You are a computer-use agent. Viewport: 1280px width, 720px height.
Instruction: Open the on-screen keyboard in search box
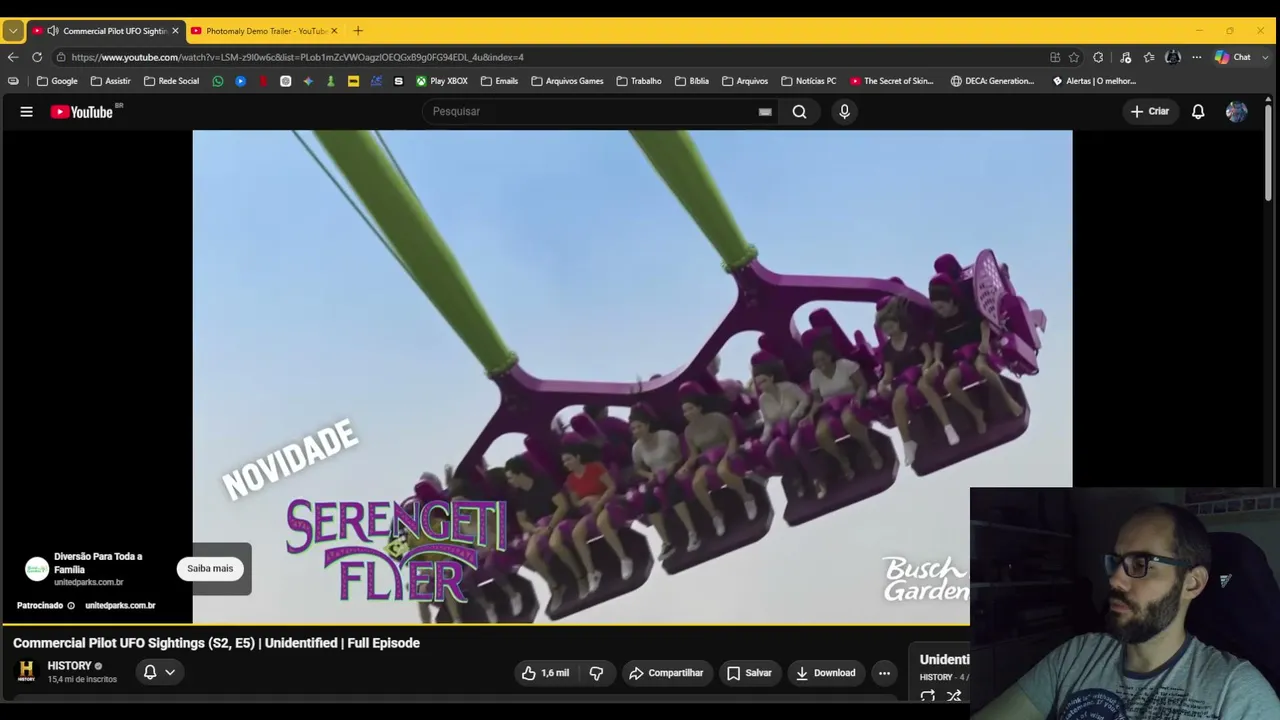765,112
